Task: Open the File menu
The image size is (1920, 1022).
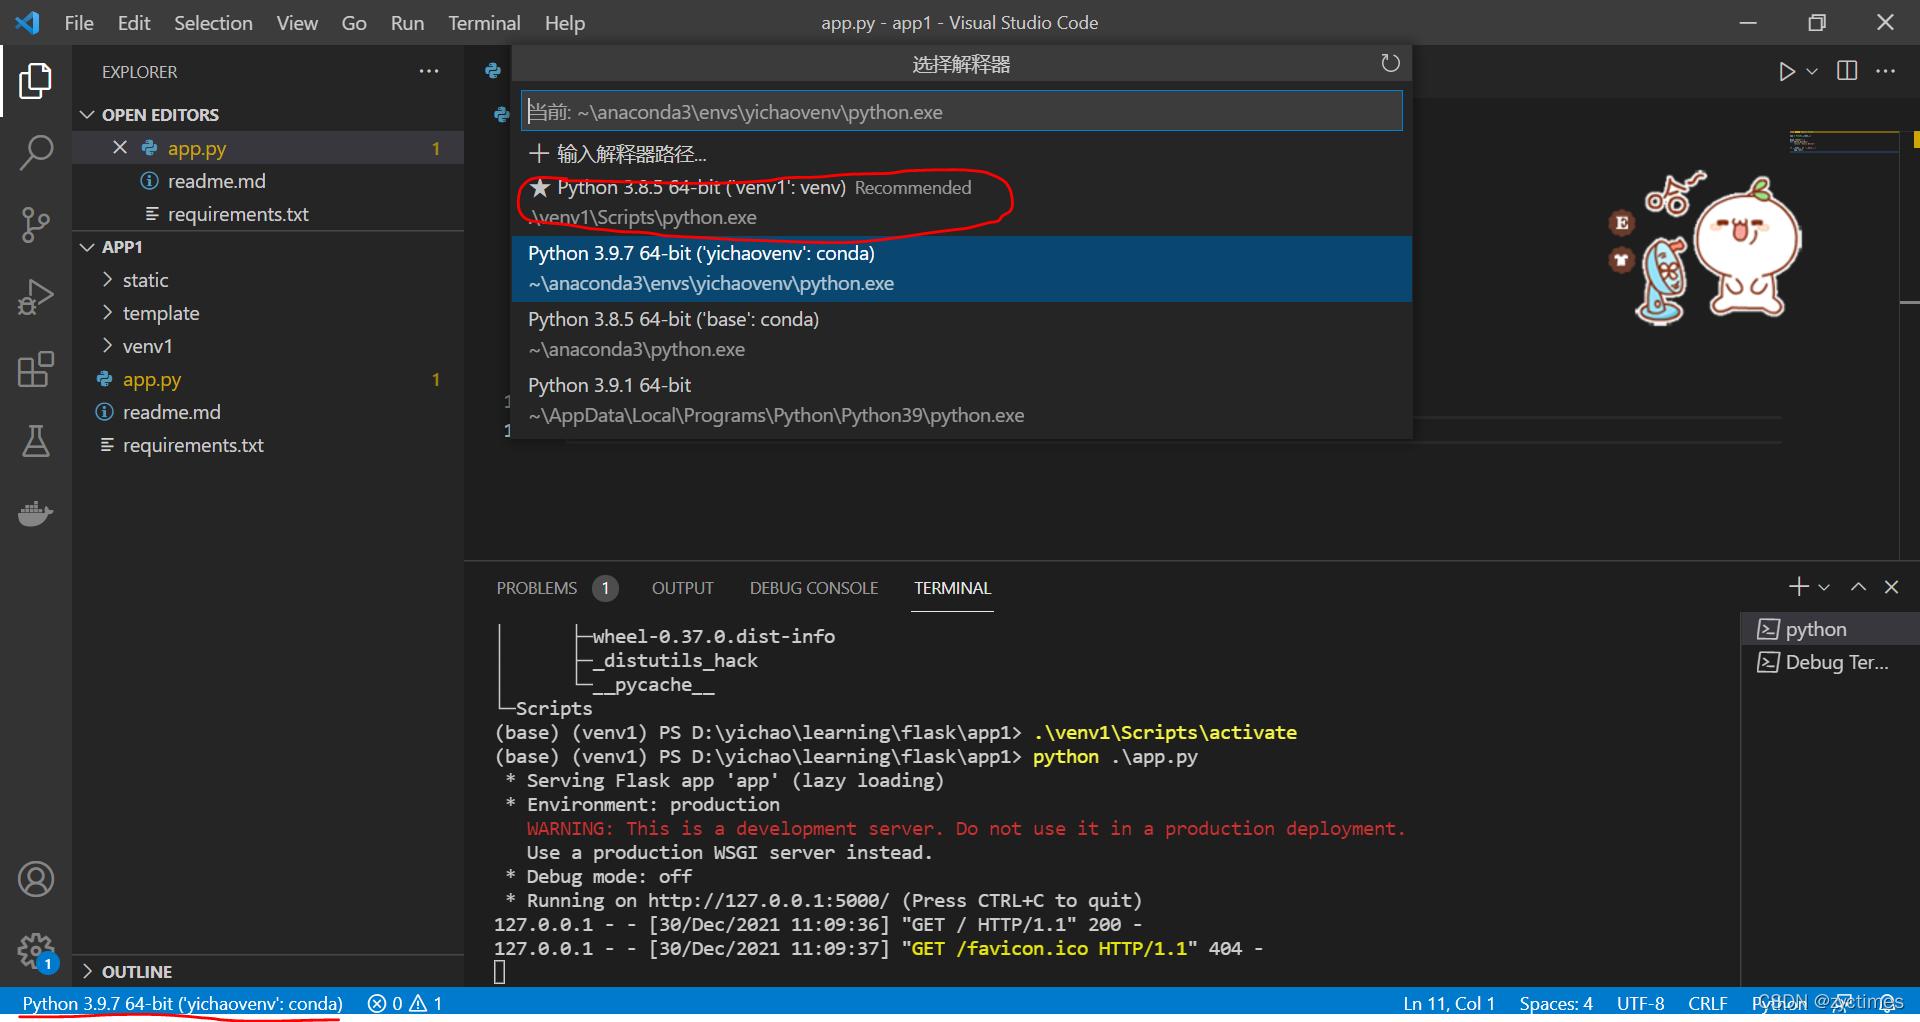Action: 79,22
